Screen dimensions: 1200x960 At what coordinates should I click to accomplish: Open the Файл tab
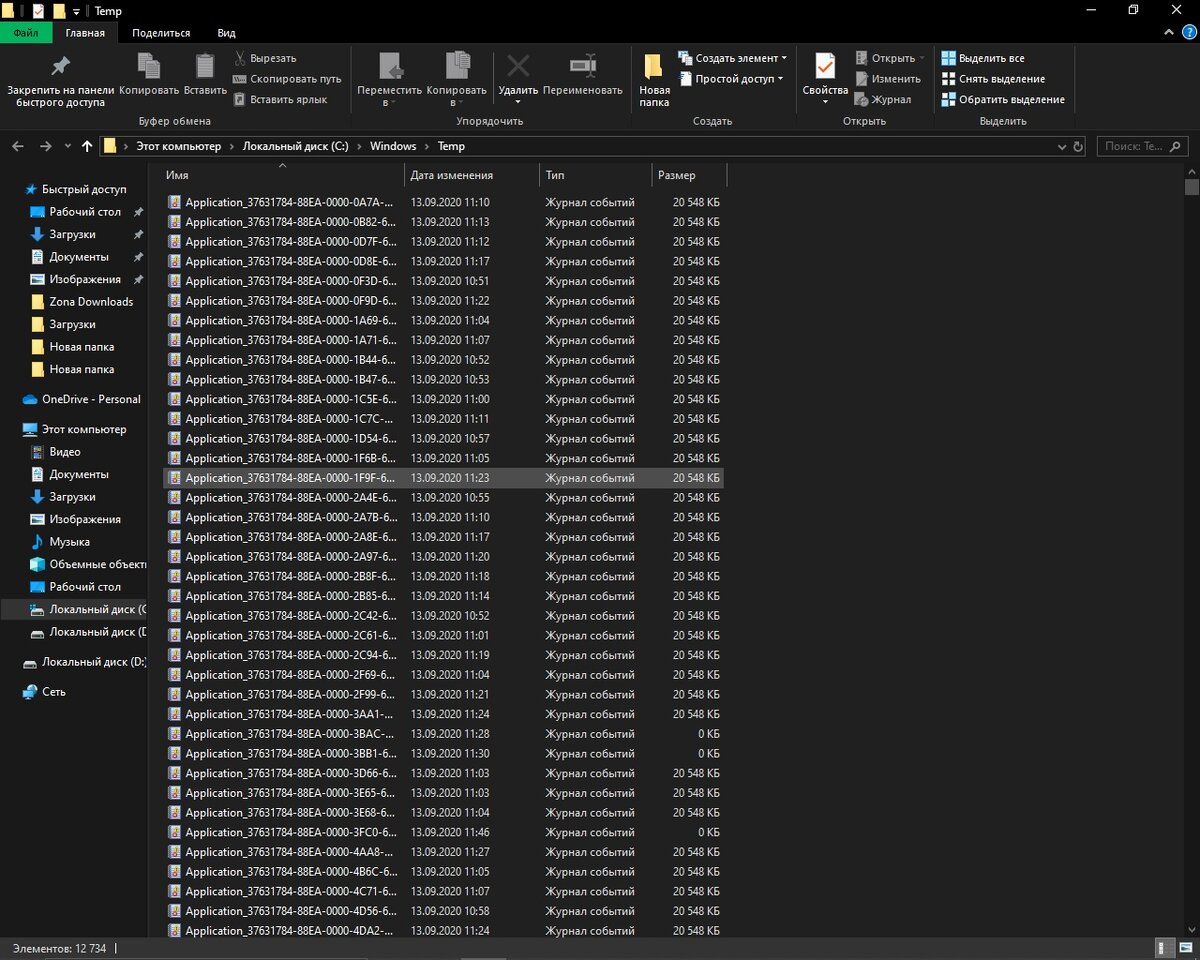click(26, 33)
